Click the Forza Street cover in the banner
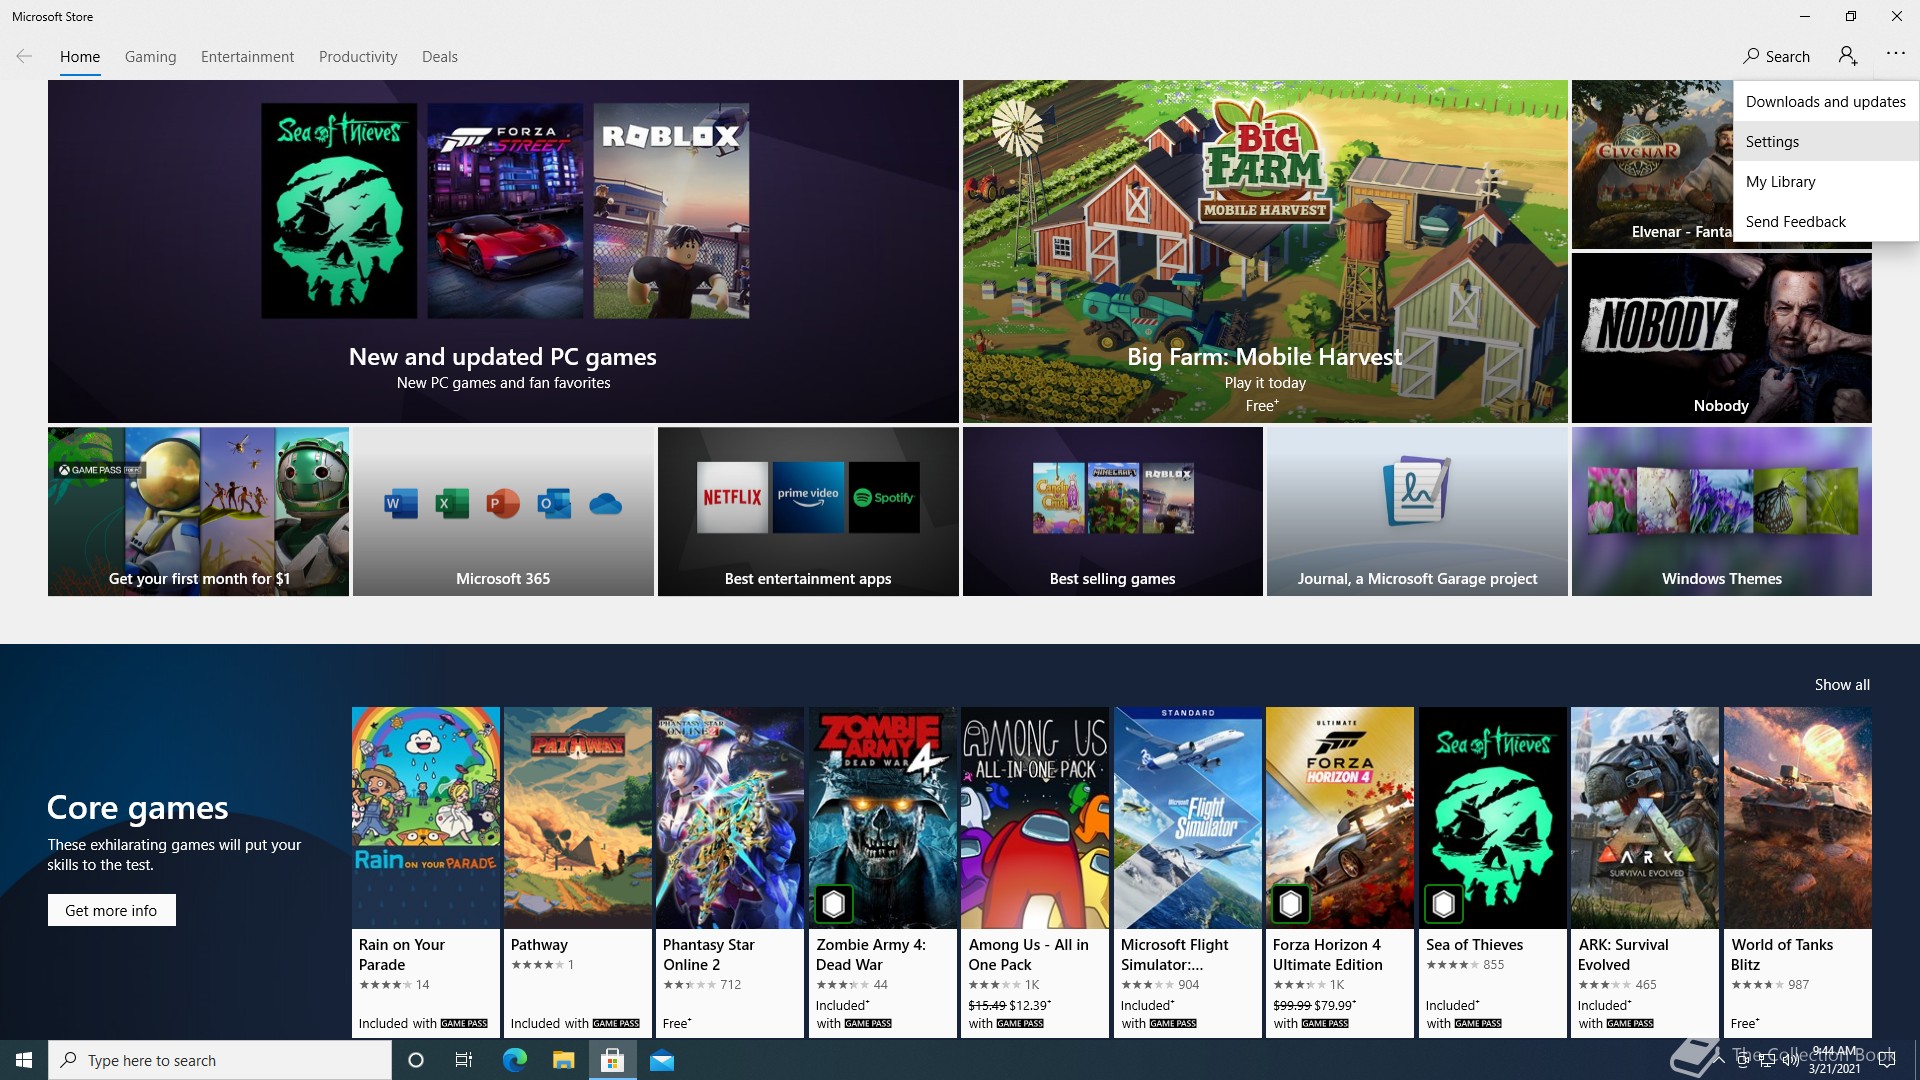The image size is (1920, 1080). 505,211
